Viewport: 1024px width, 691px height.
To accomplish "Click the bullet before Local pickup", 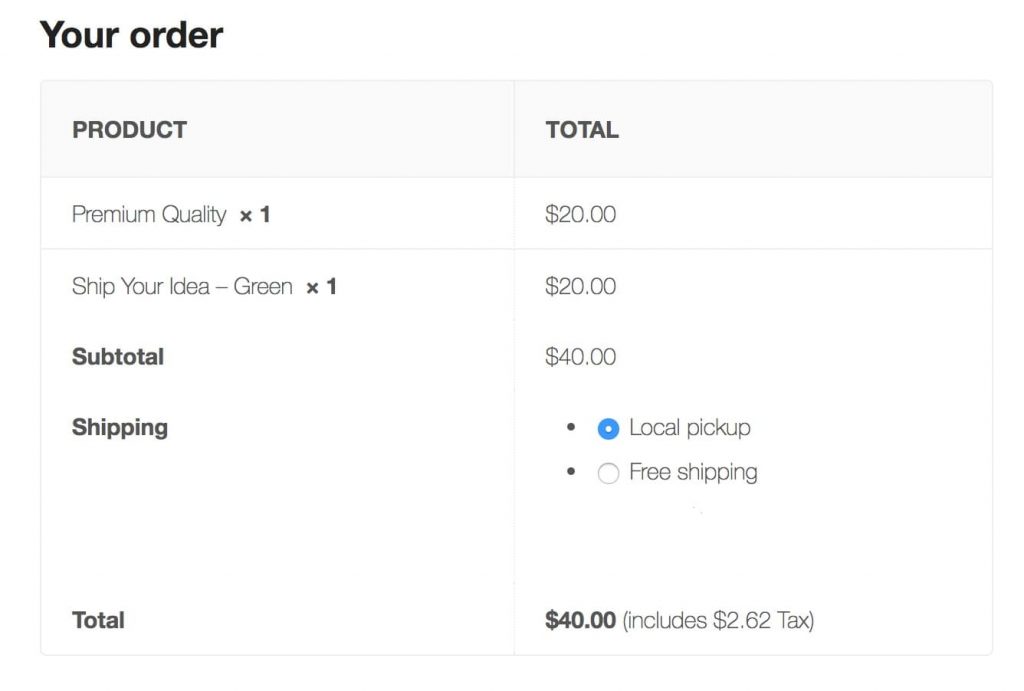I will (571, 427).
